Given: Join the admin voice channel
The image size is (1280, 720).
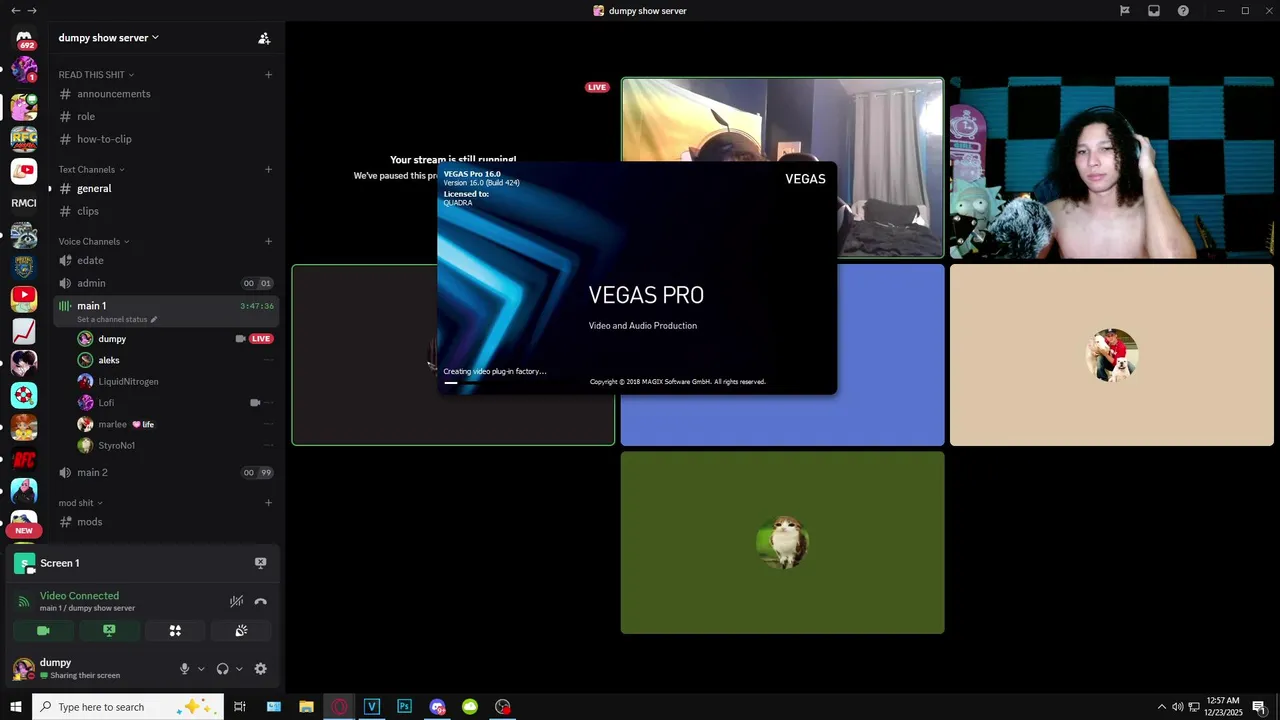Looking at the screenshot, I should 165,283.
